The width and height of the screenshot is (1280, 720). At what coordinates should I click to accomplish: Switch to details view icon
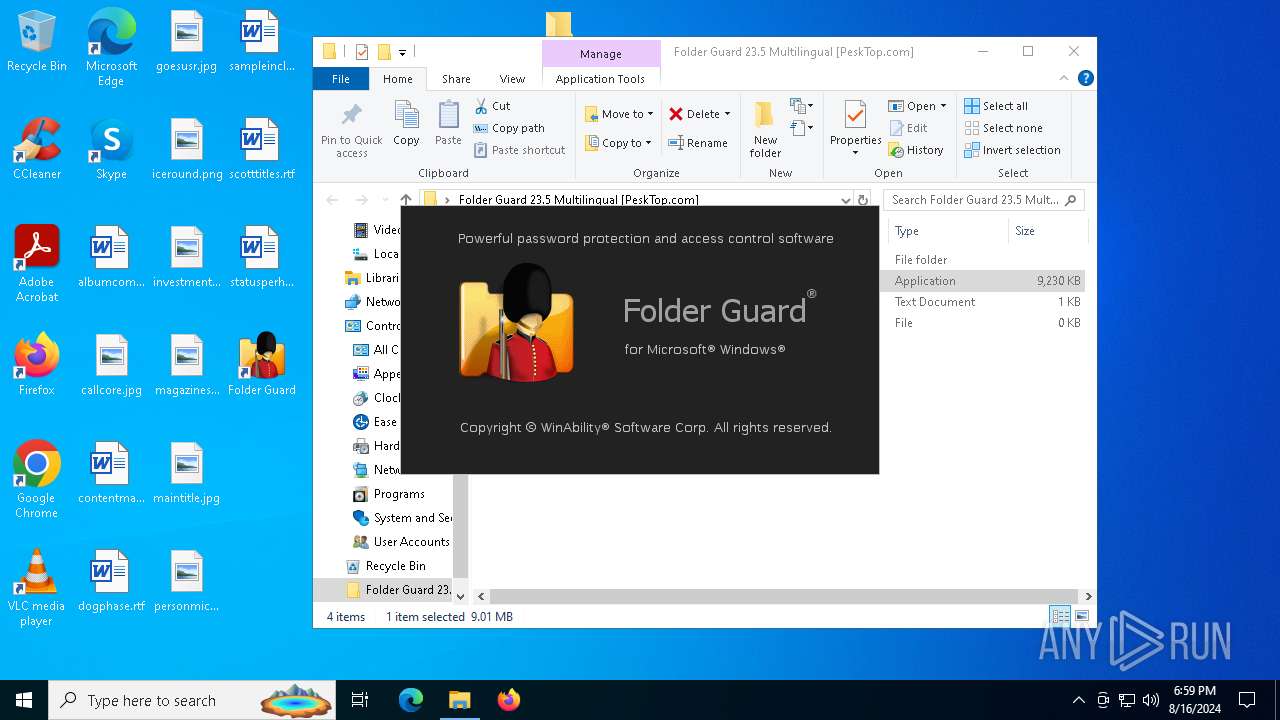pos(1059,617)
